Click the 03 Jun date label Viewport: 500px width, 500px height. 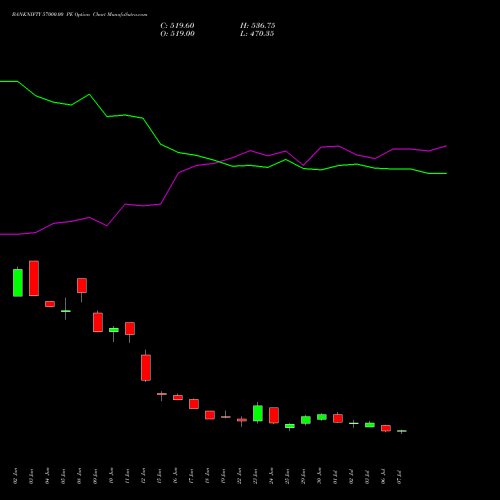pyautogui.click(x=31, y=476)
